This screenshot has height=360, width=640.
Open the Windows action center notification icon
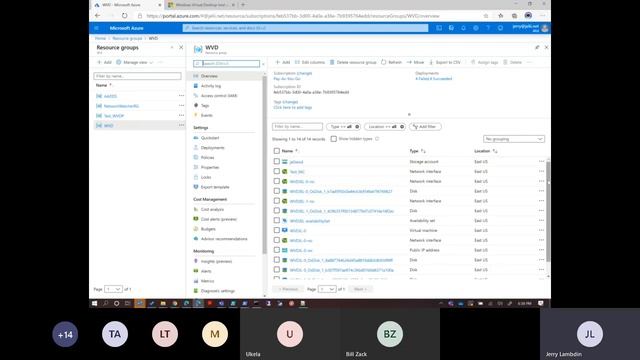[x=541, y=303]
